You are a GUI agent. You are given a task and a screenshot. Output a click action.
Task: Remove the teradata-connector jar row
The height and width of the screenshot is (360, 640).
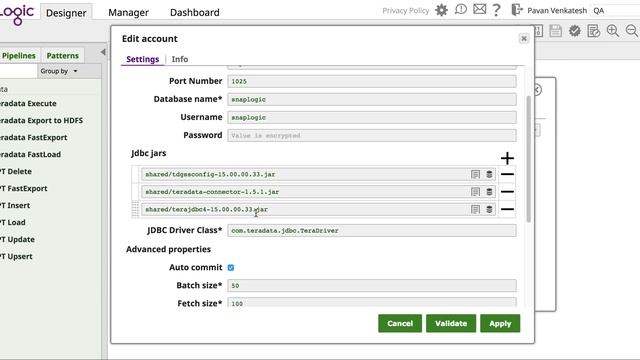point(507,192)
